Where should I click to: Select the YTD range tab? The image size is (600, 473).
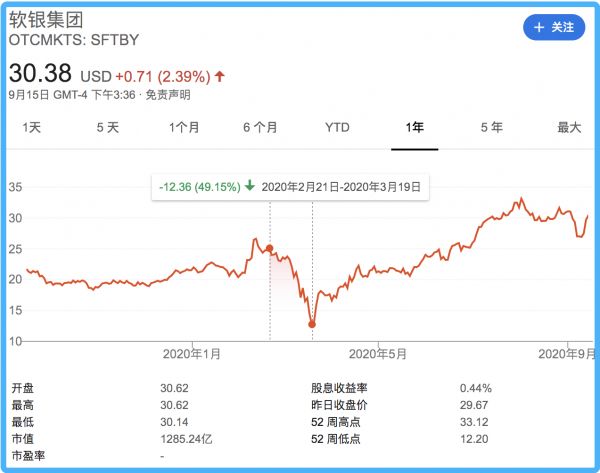pyautogui.click(x=337, y=127)
